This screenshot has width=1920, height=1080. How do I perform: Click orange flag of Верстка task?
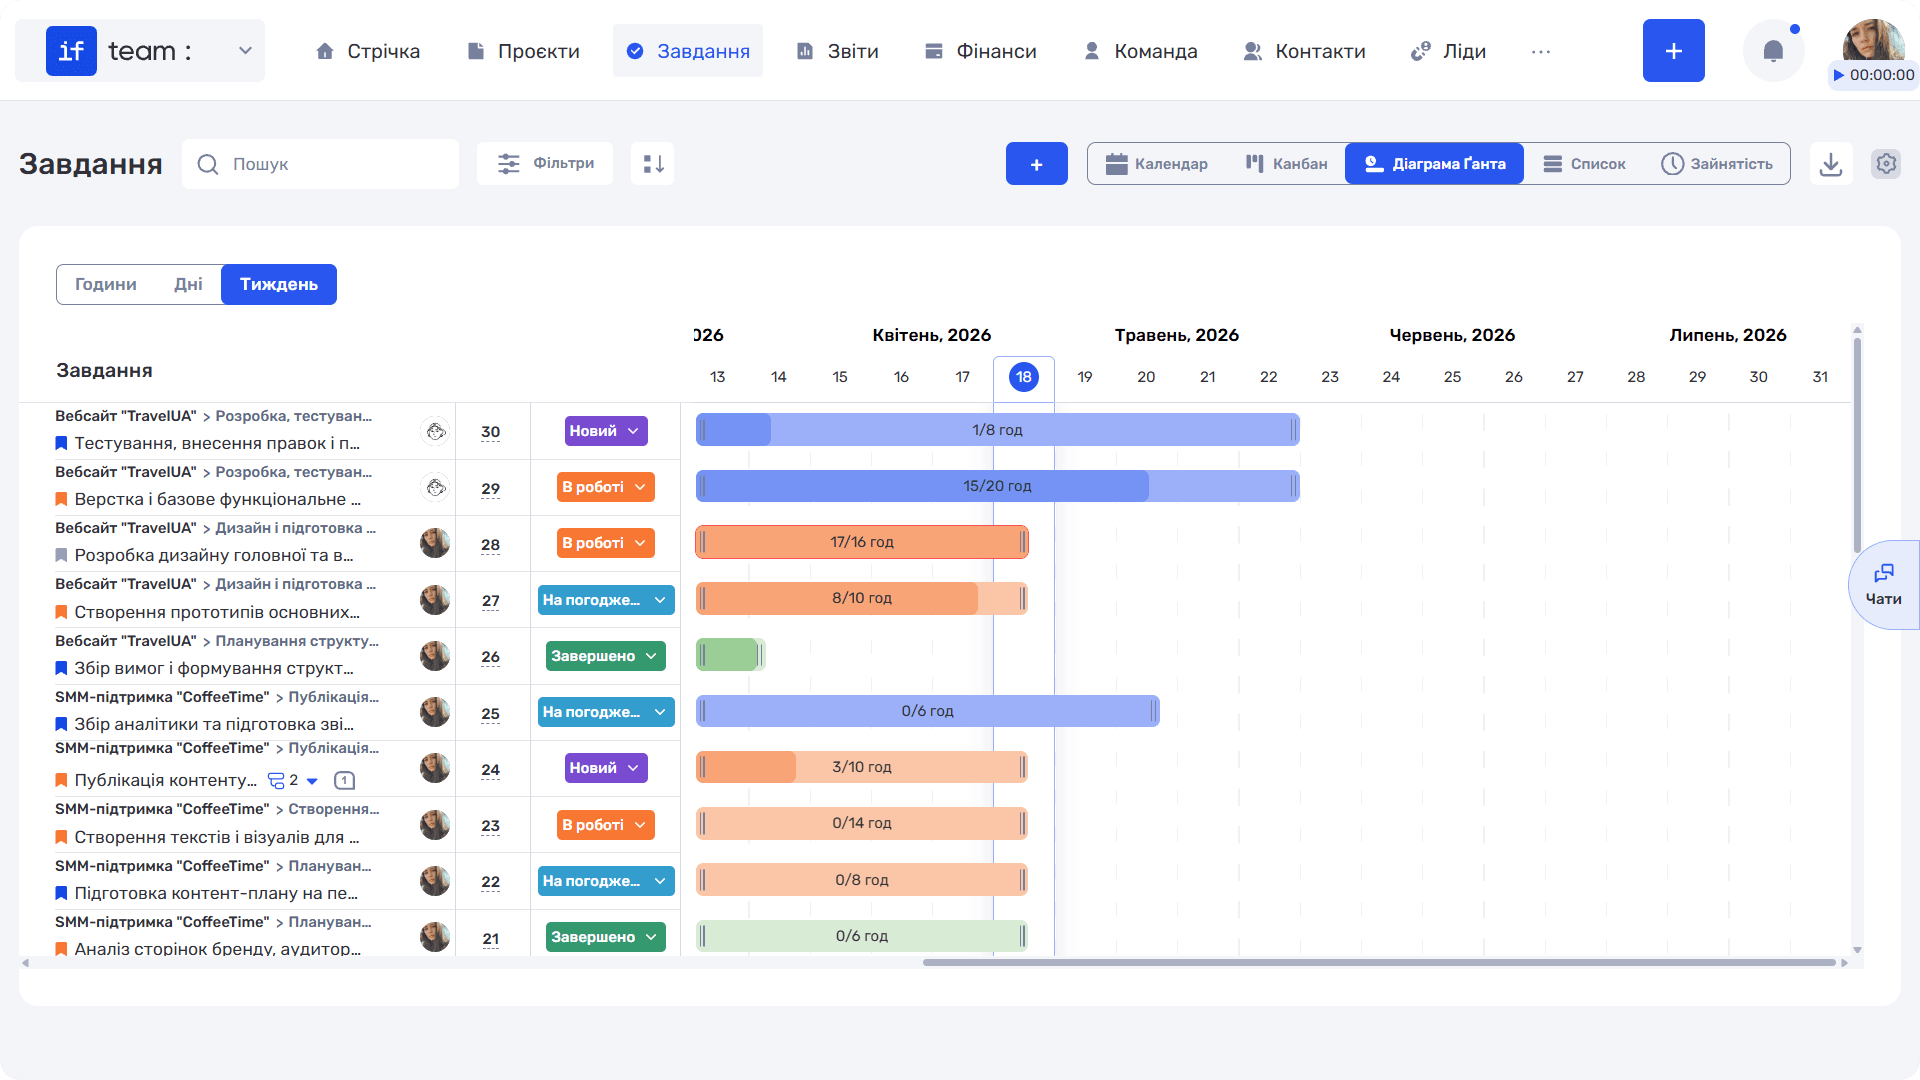pyautogui.click(x=61, y=499)
